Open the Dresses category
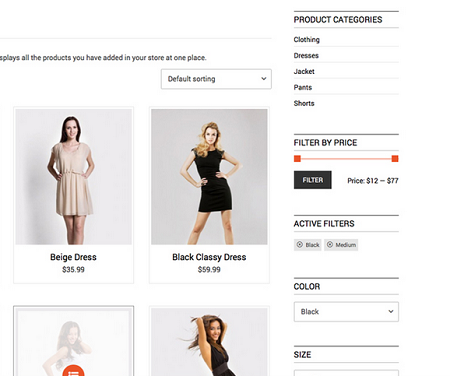 pyautogui.click(x=306, y=56)
